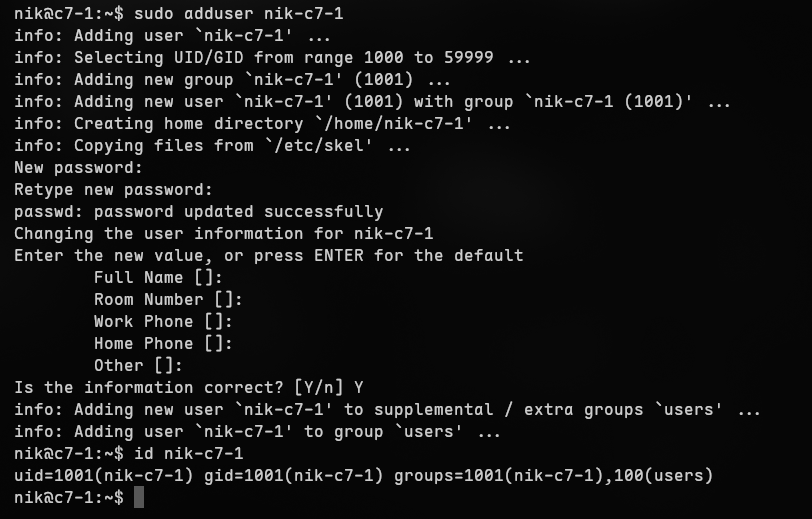Click the 'New password:' prompt line

78,168
